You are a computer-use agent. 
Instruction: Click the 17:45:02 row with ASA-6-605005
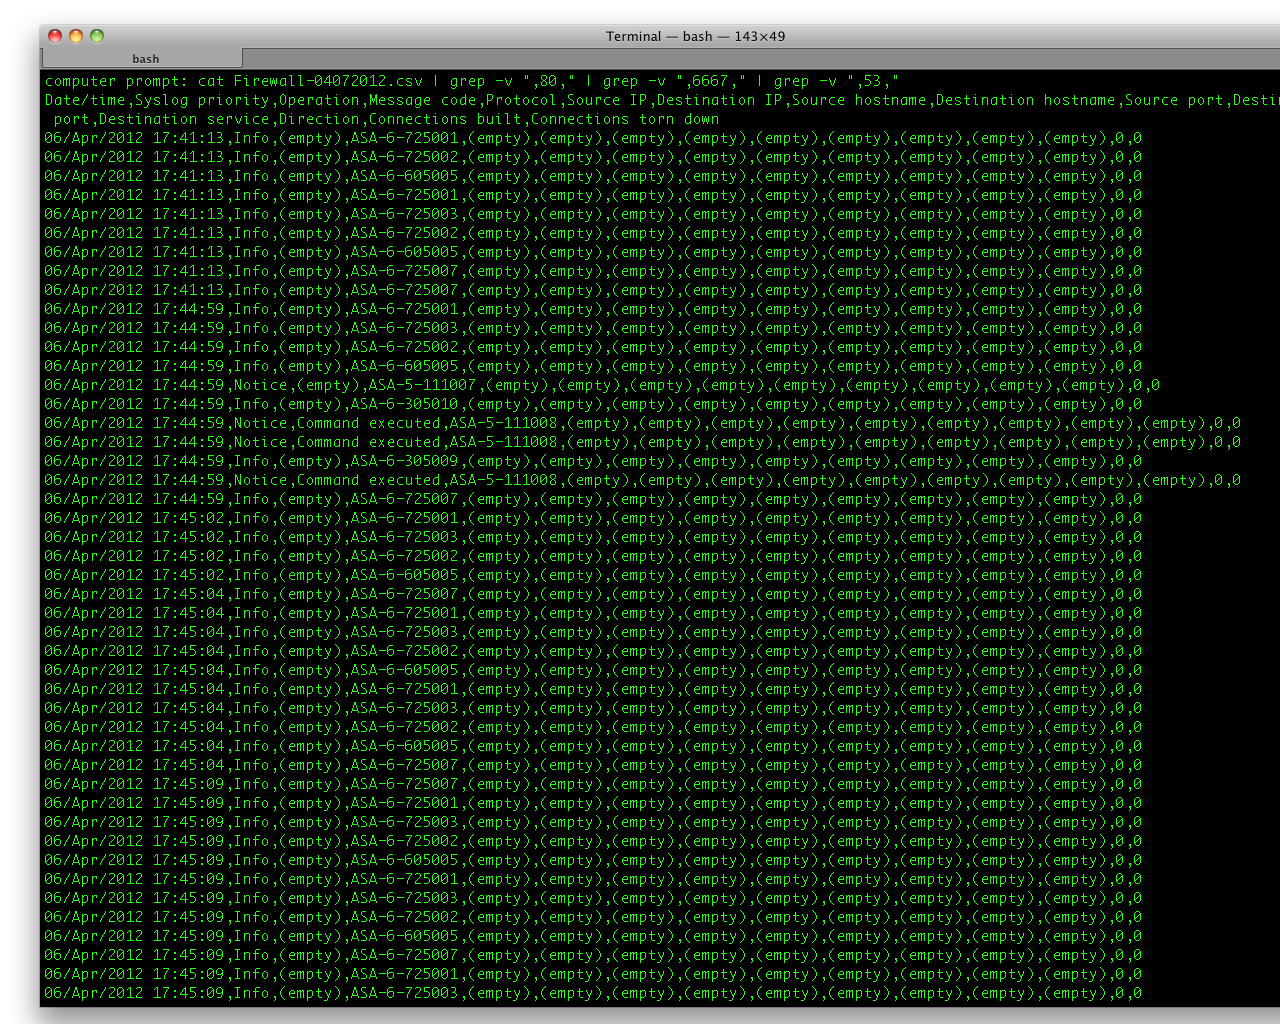[x=593, y=575]
